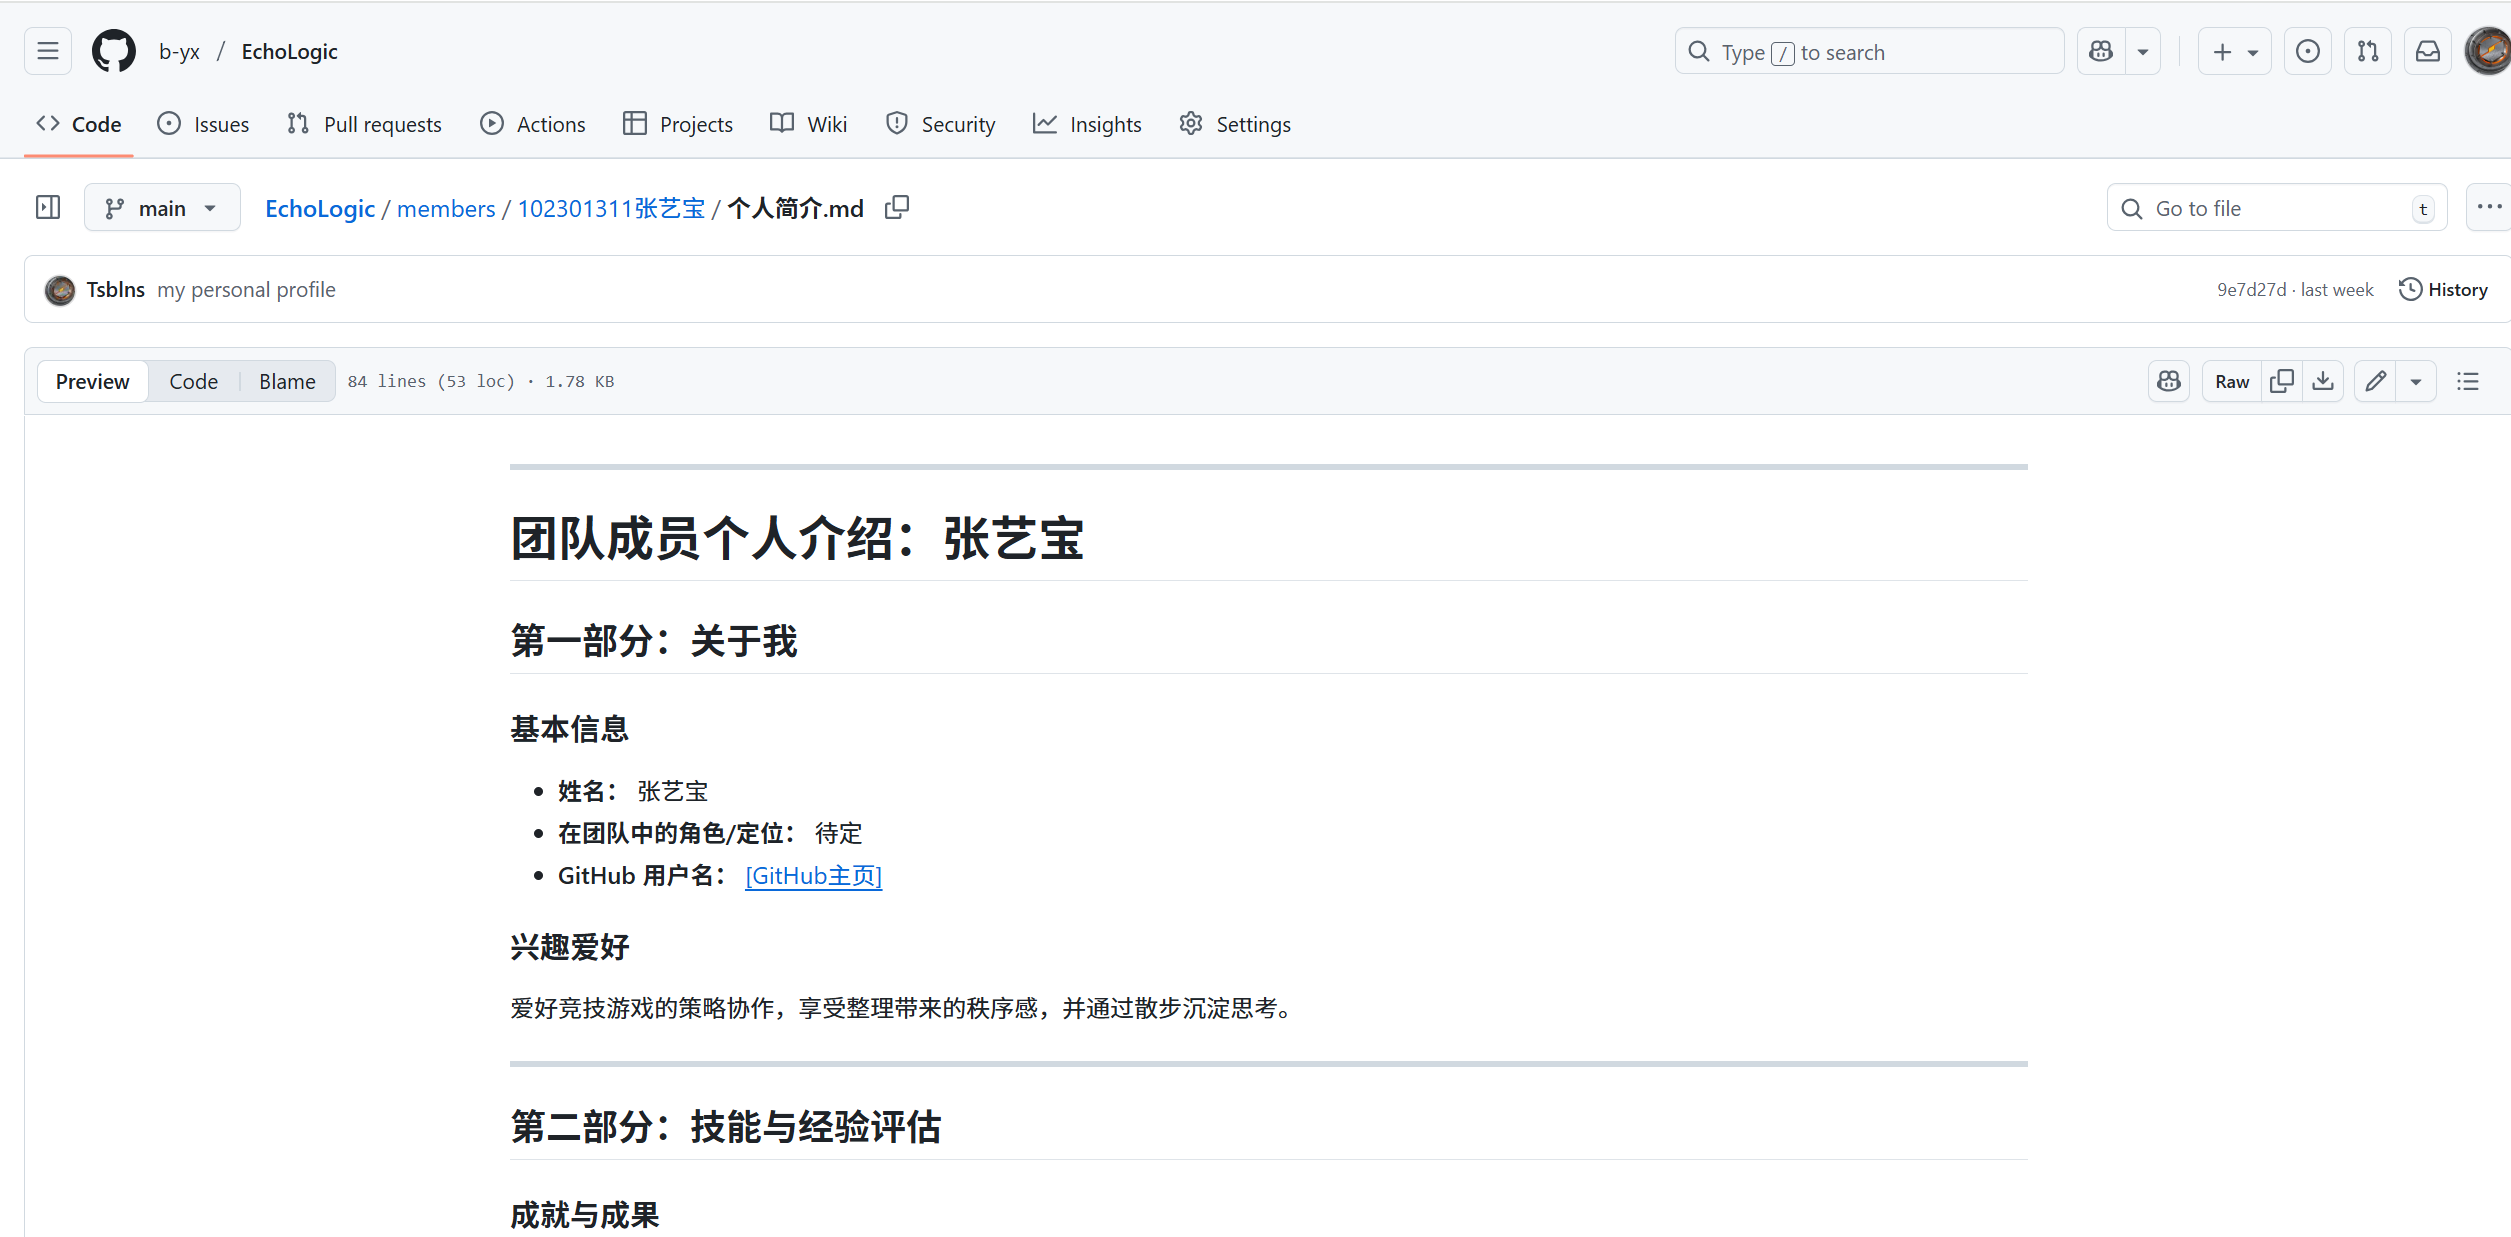The width and height of the screenshot is (2511, 1237).
Task: Toggle the file tree side panel
Action: point(48,208)
